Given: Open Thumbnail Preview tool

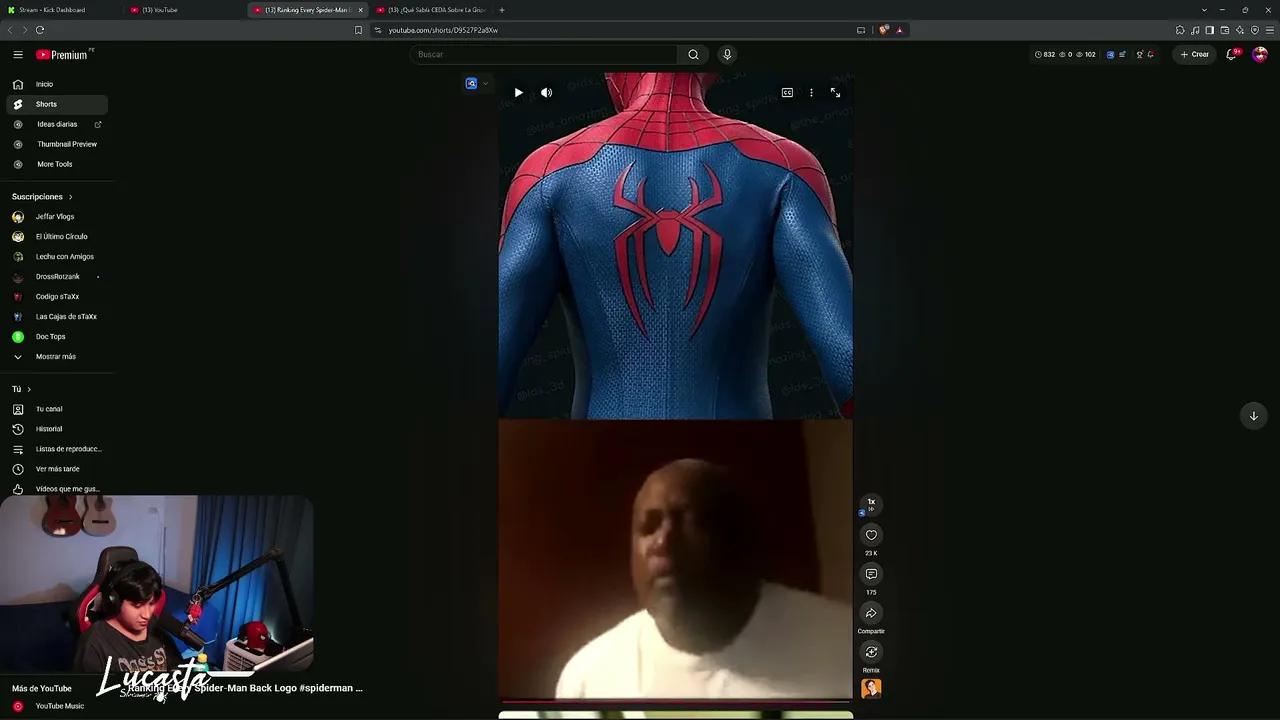Looking at the screenshot, I should (57, 144).
